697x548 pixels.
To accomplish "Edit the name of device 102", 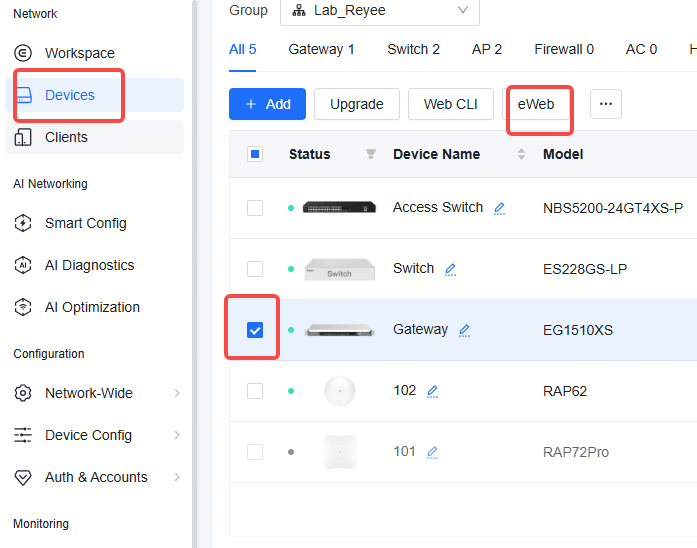I will pos(432,391).
